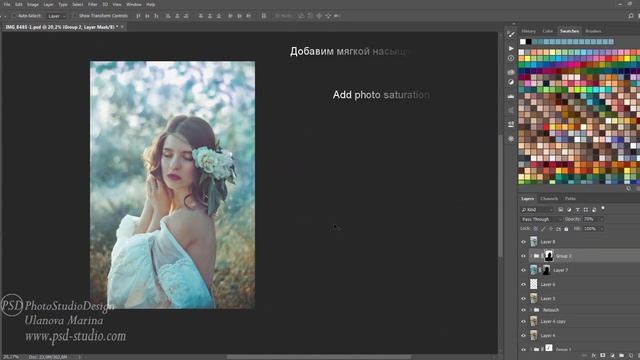Open the Select menu
This screenshot has height=360, width=640.
click(78, 4)
